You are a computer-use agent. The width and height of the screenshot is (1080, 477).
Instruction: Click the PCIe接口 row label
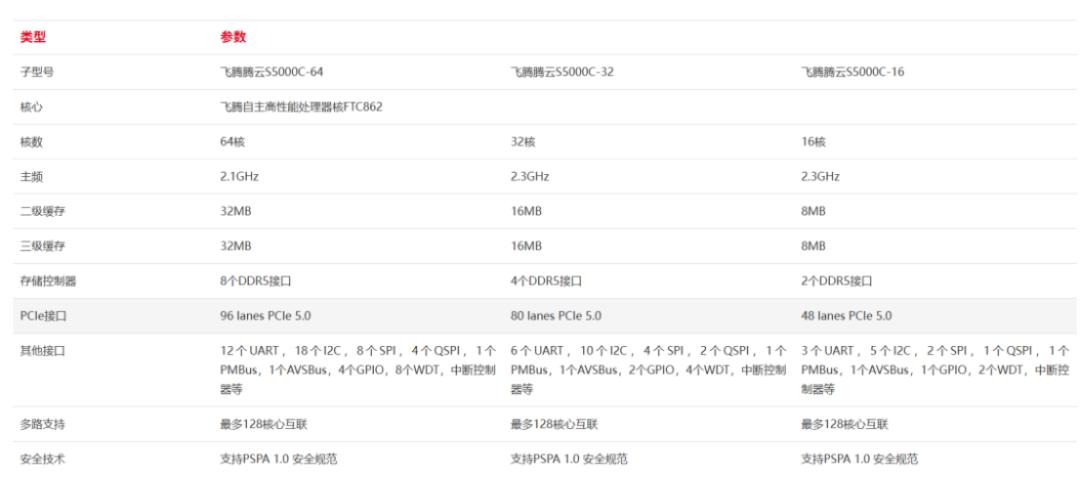43,316
